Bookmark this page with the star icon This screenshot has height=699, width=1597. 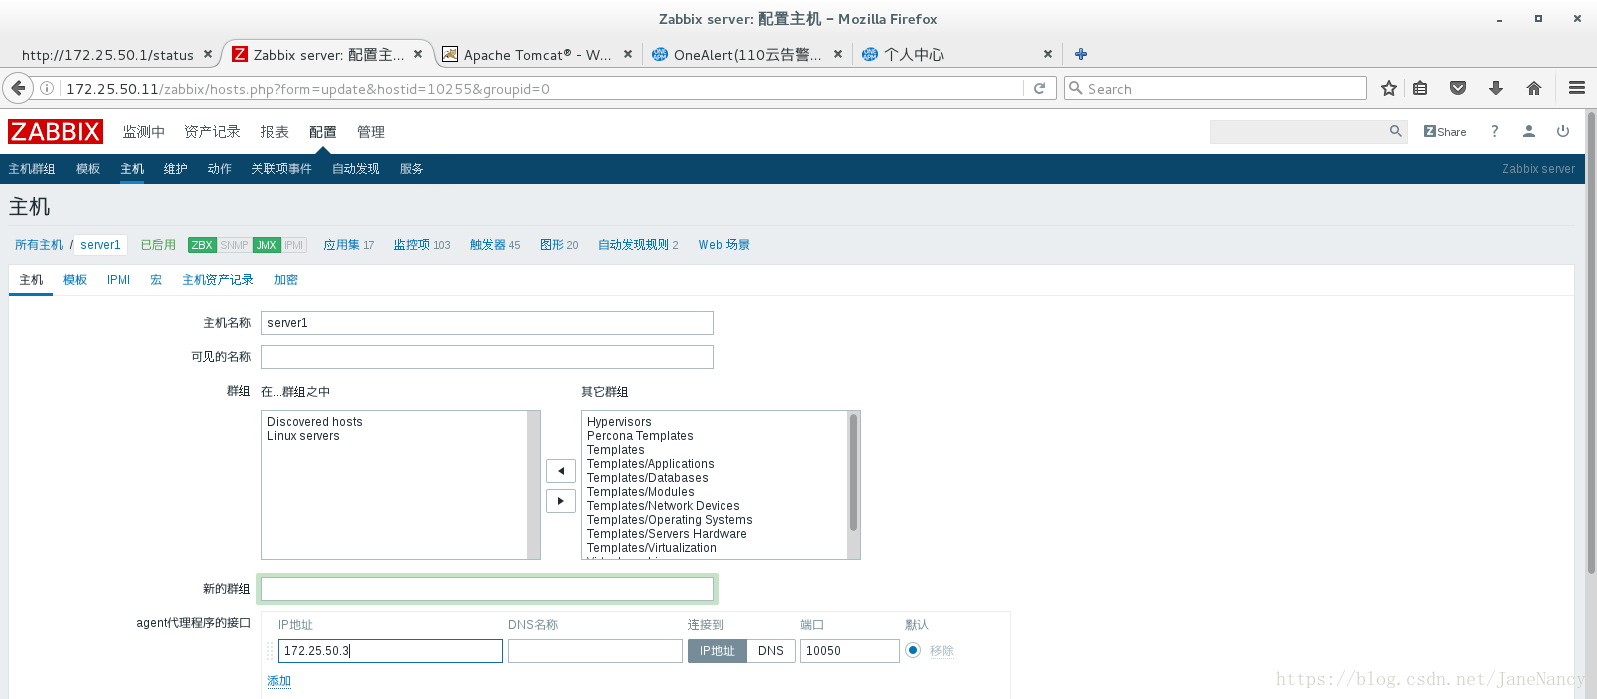1389,88
